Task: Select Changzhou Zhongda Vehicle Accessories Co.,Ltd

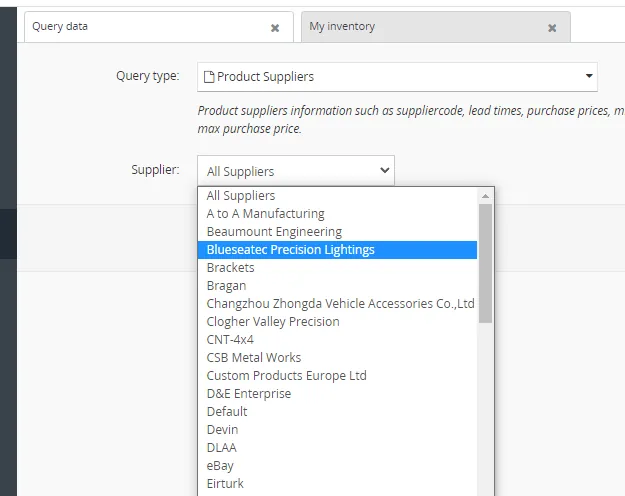Action: point(337,303)
